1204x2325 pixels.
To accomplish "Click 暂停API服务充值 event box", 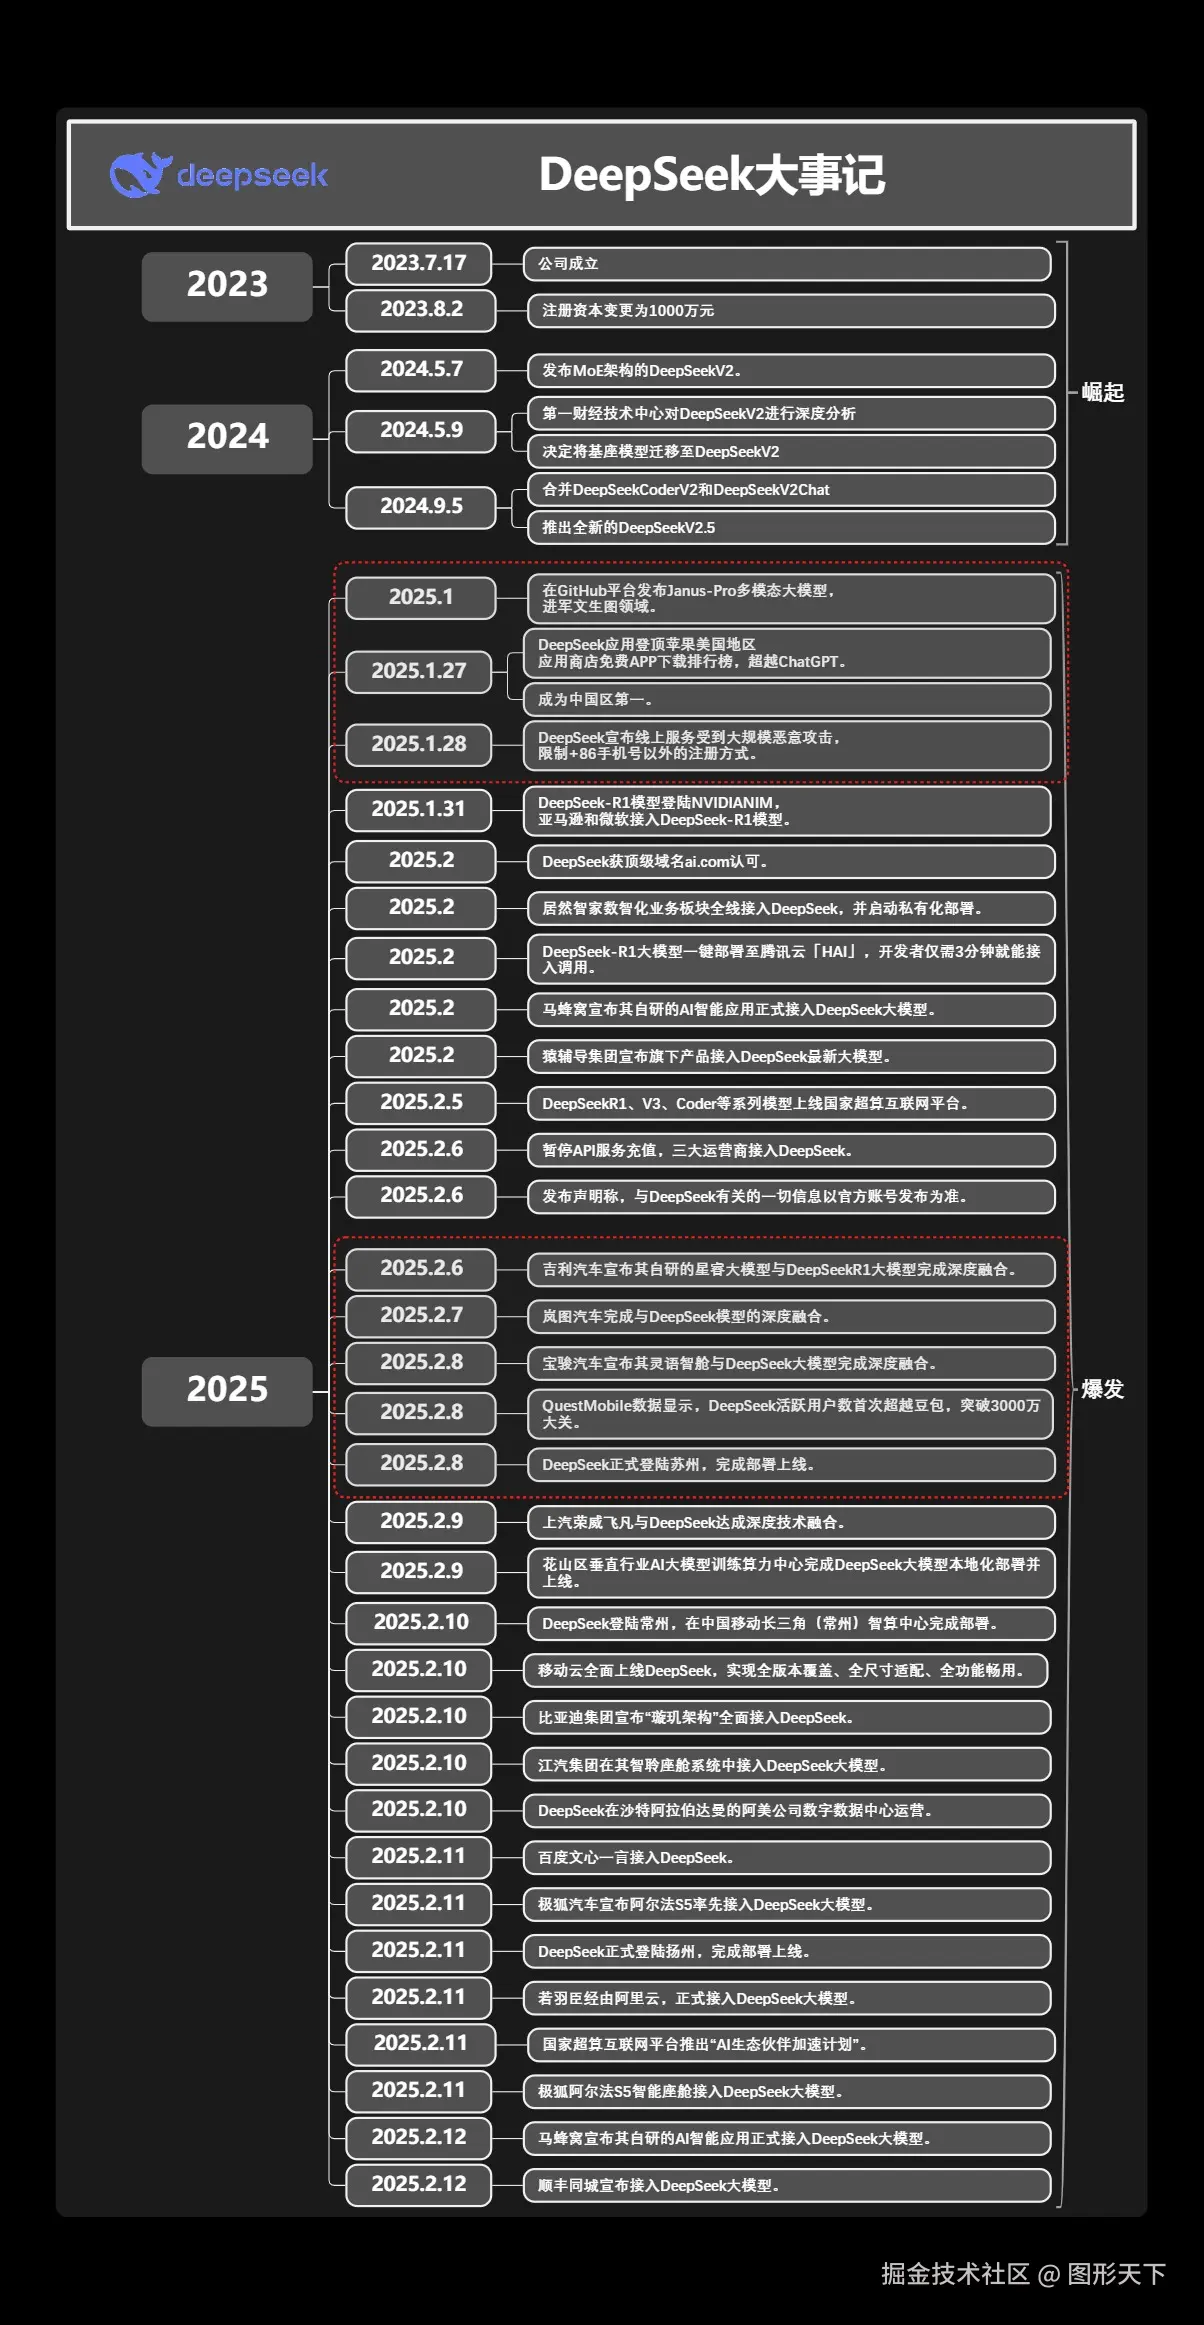I will pyautogui.click(x=791, y=1151).
